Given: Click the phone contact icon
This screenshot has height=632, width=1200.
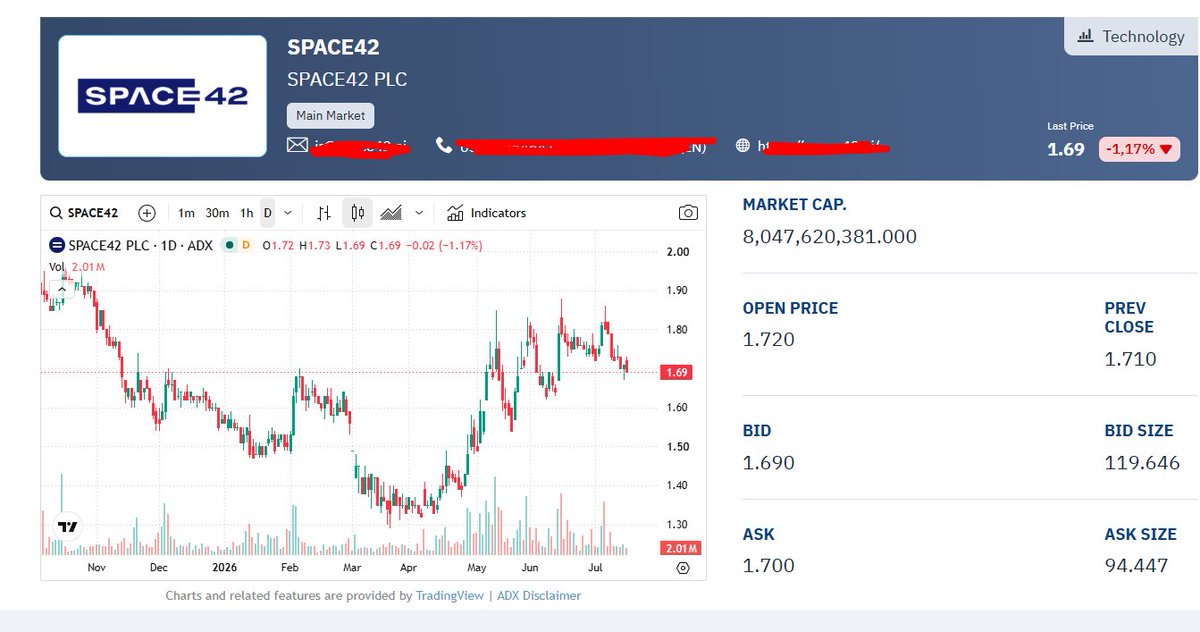Looking at the screenshot, I should click(x=444, y=145).
